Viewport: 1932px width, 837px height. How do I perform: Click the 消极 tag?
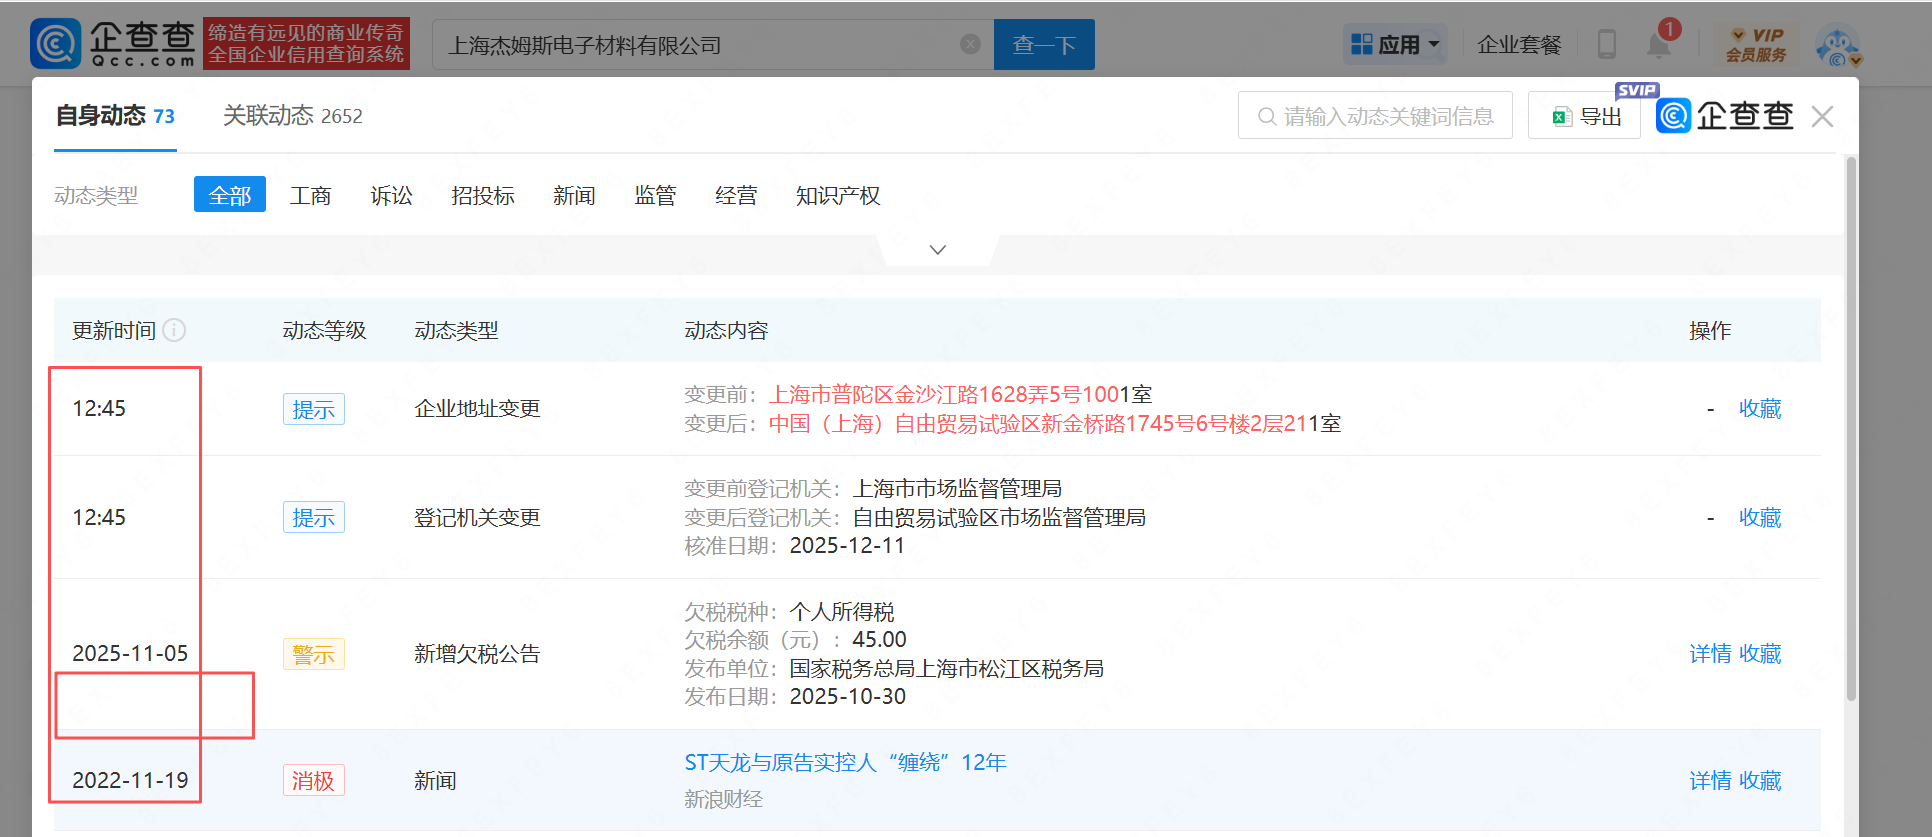(x=313, y=780)
